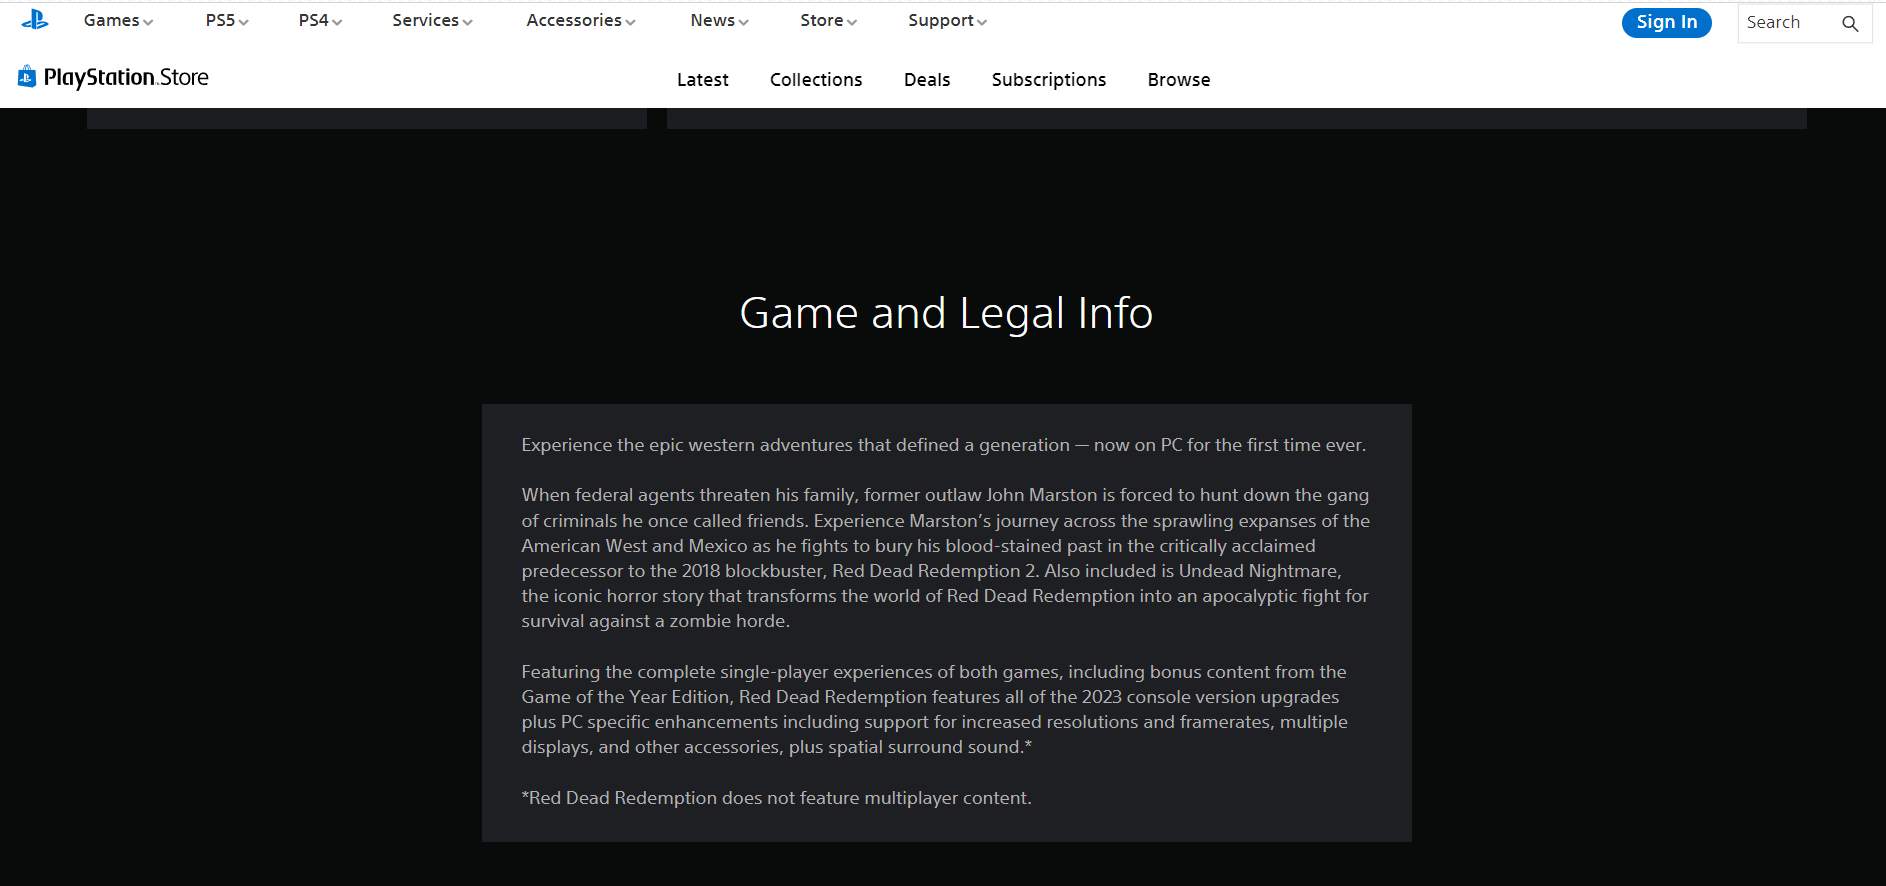This screenshot has width=1886, height=886.
Task: Expand the PS4 menu
Action: pos(320,21)
